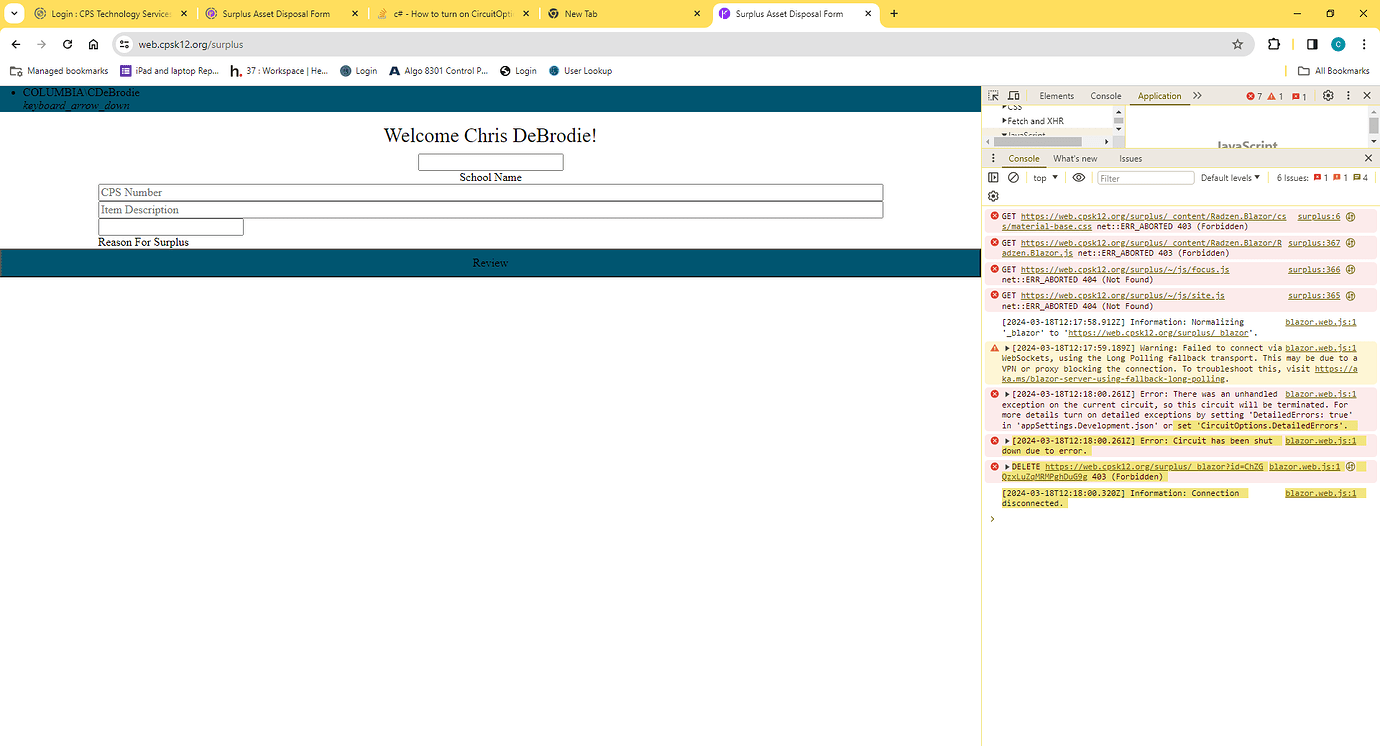Screen dimensions: 1380x746
Task: Reload the surplus page
Action: [x=67, y=44]
